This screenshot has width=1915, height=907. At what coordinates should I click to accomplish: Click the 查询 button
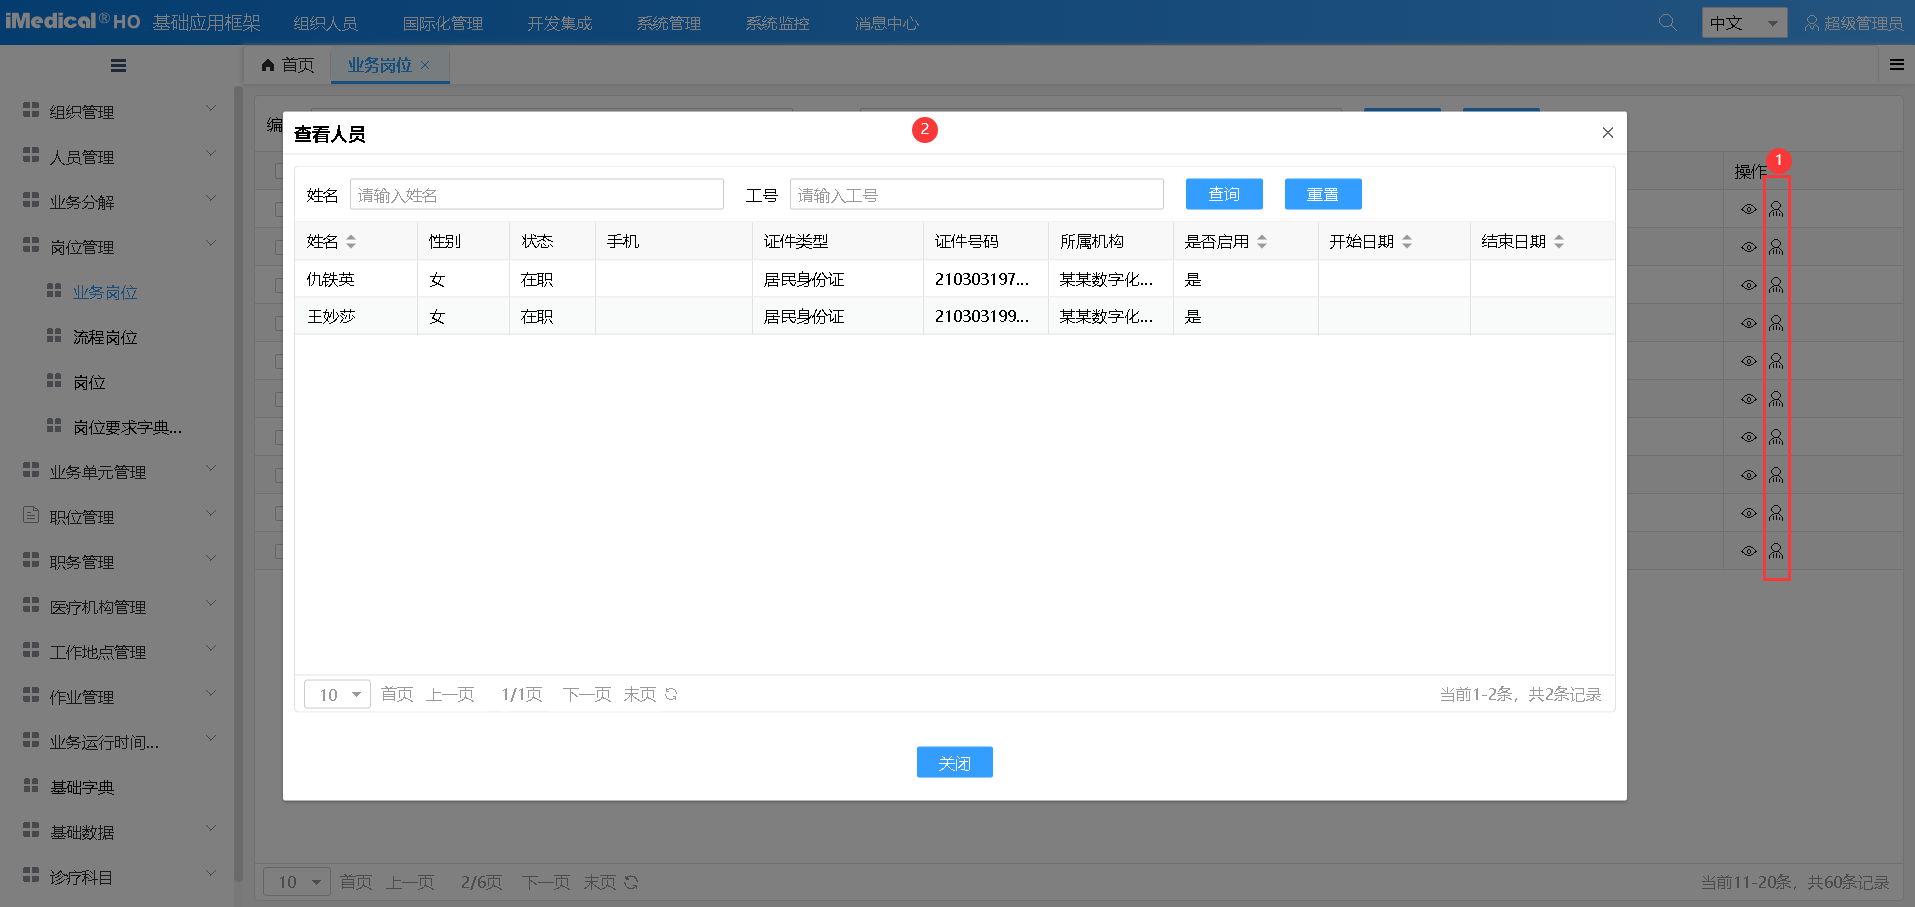[x=1224, y=194]
